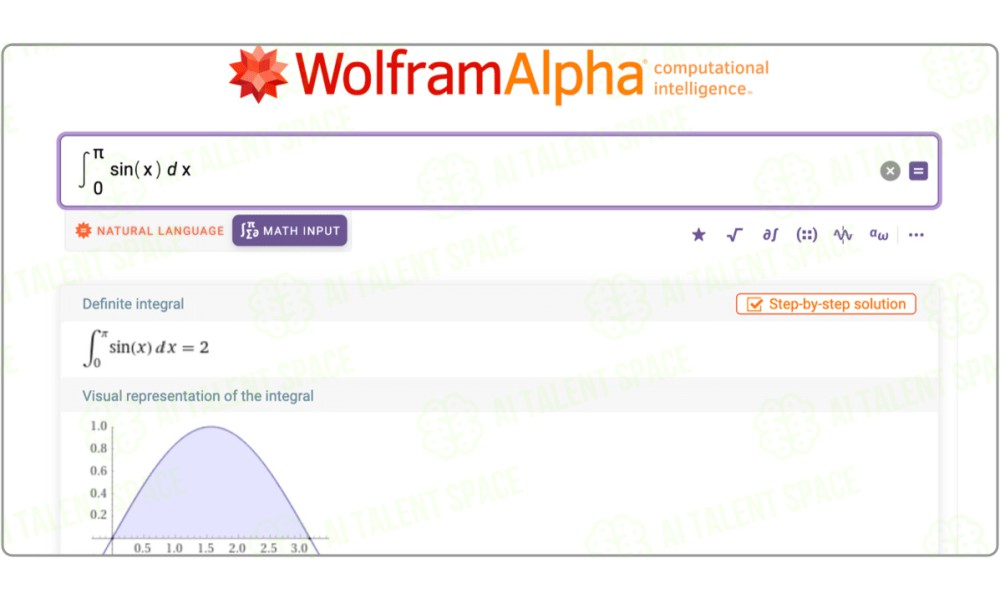This screenshot has height=600, width=1000.
Task: Click the integral result equals 2
Action: pyautogui.click(x=147, y=348)
